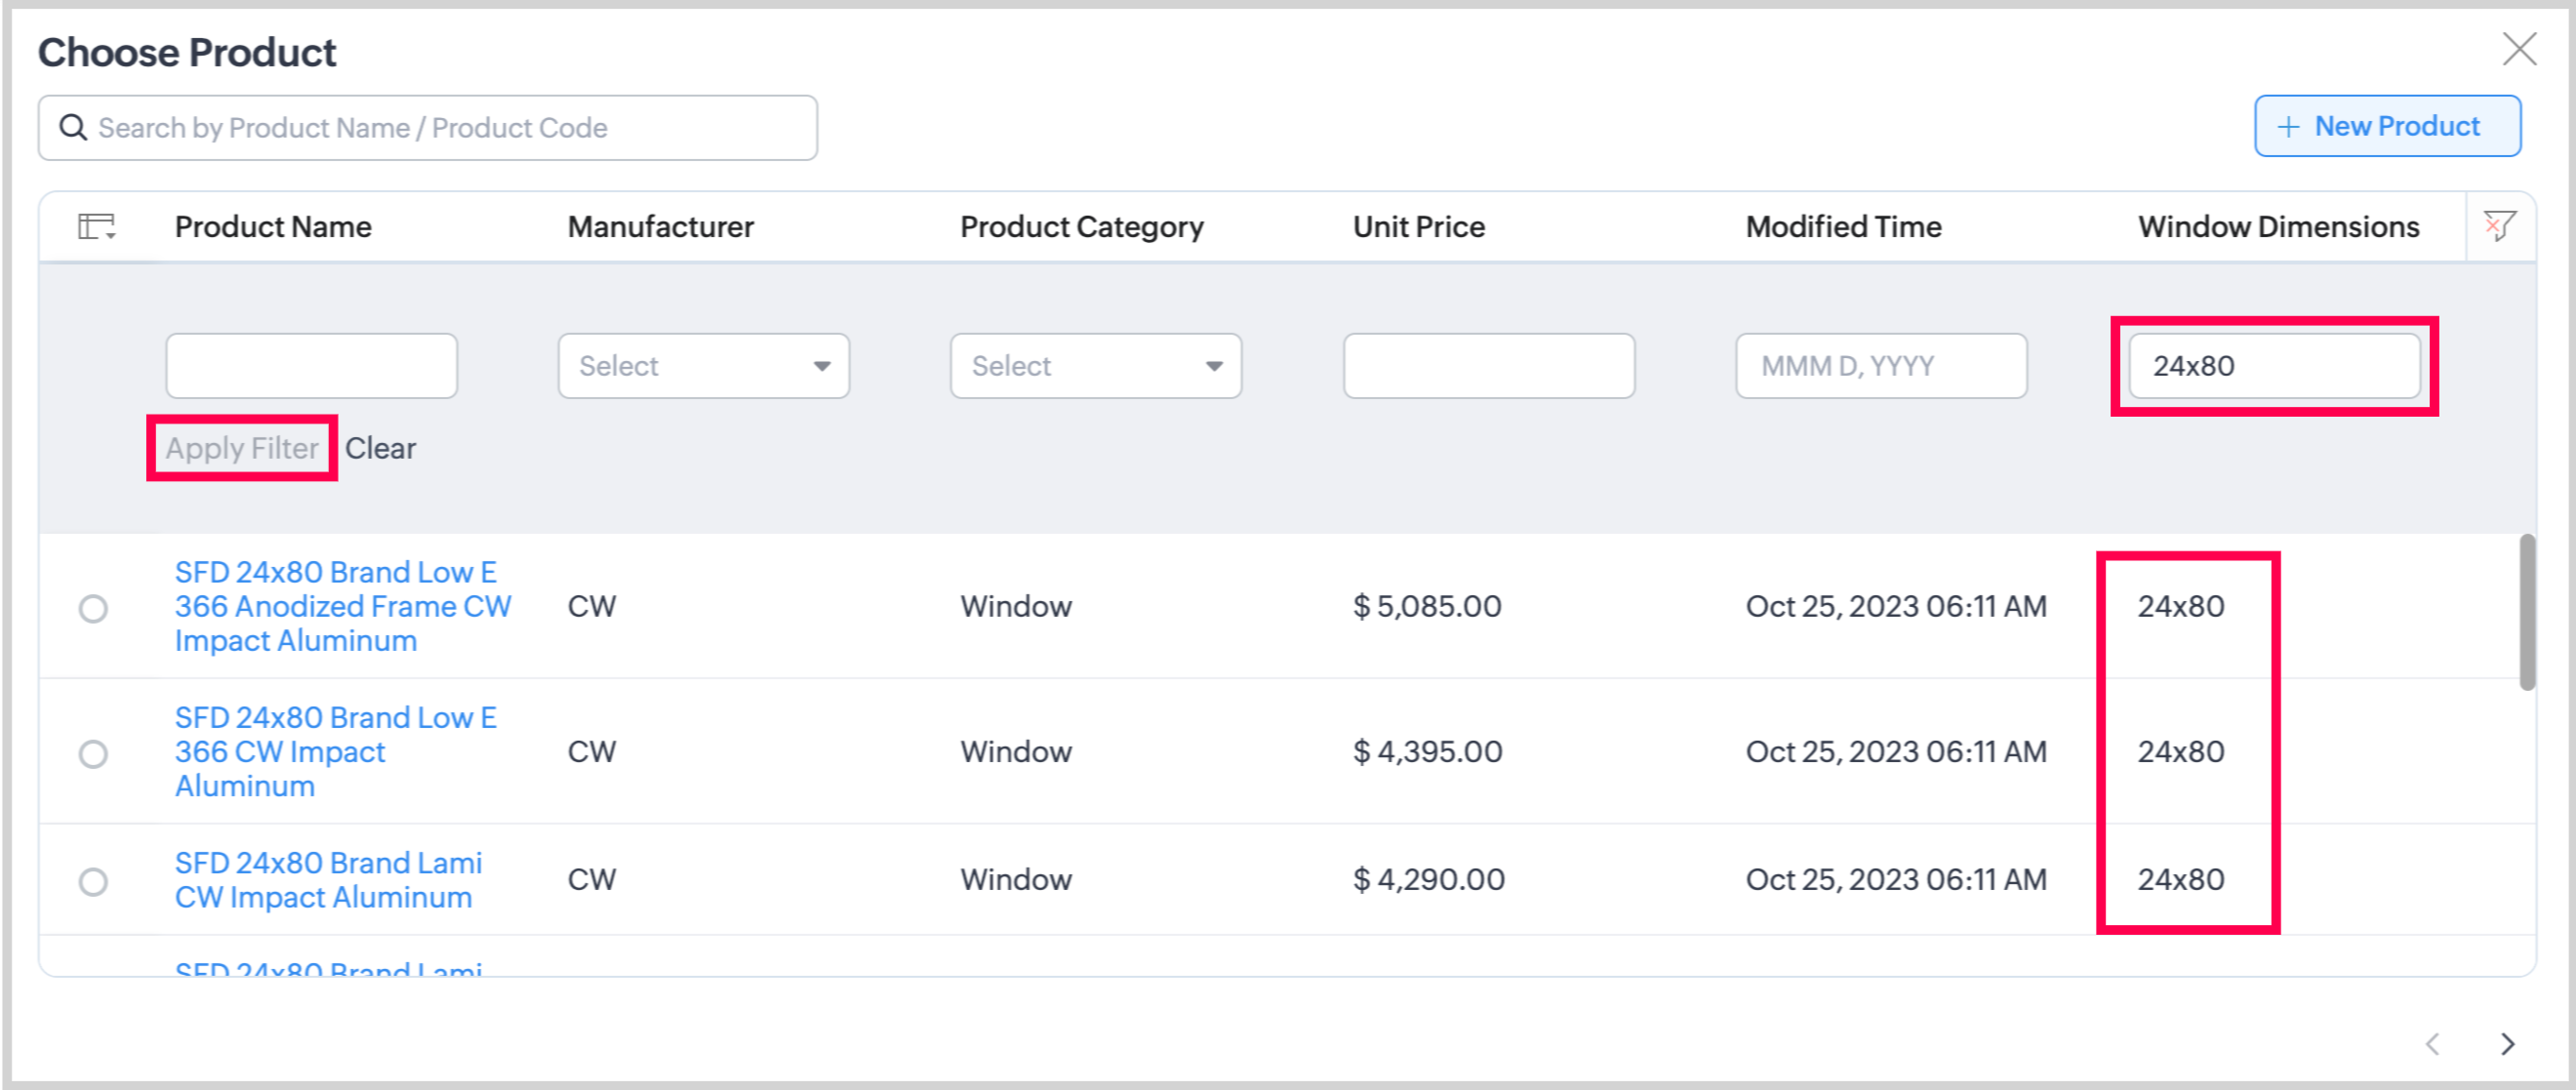Open SFD 24x80 Brand Low E 366 CW Impact link
Image resolution: width=2576 pixels, height=1090 pixels.
pyautogui.click(x=335, y=751)
